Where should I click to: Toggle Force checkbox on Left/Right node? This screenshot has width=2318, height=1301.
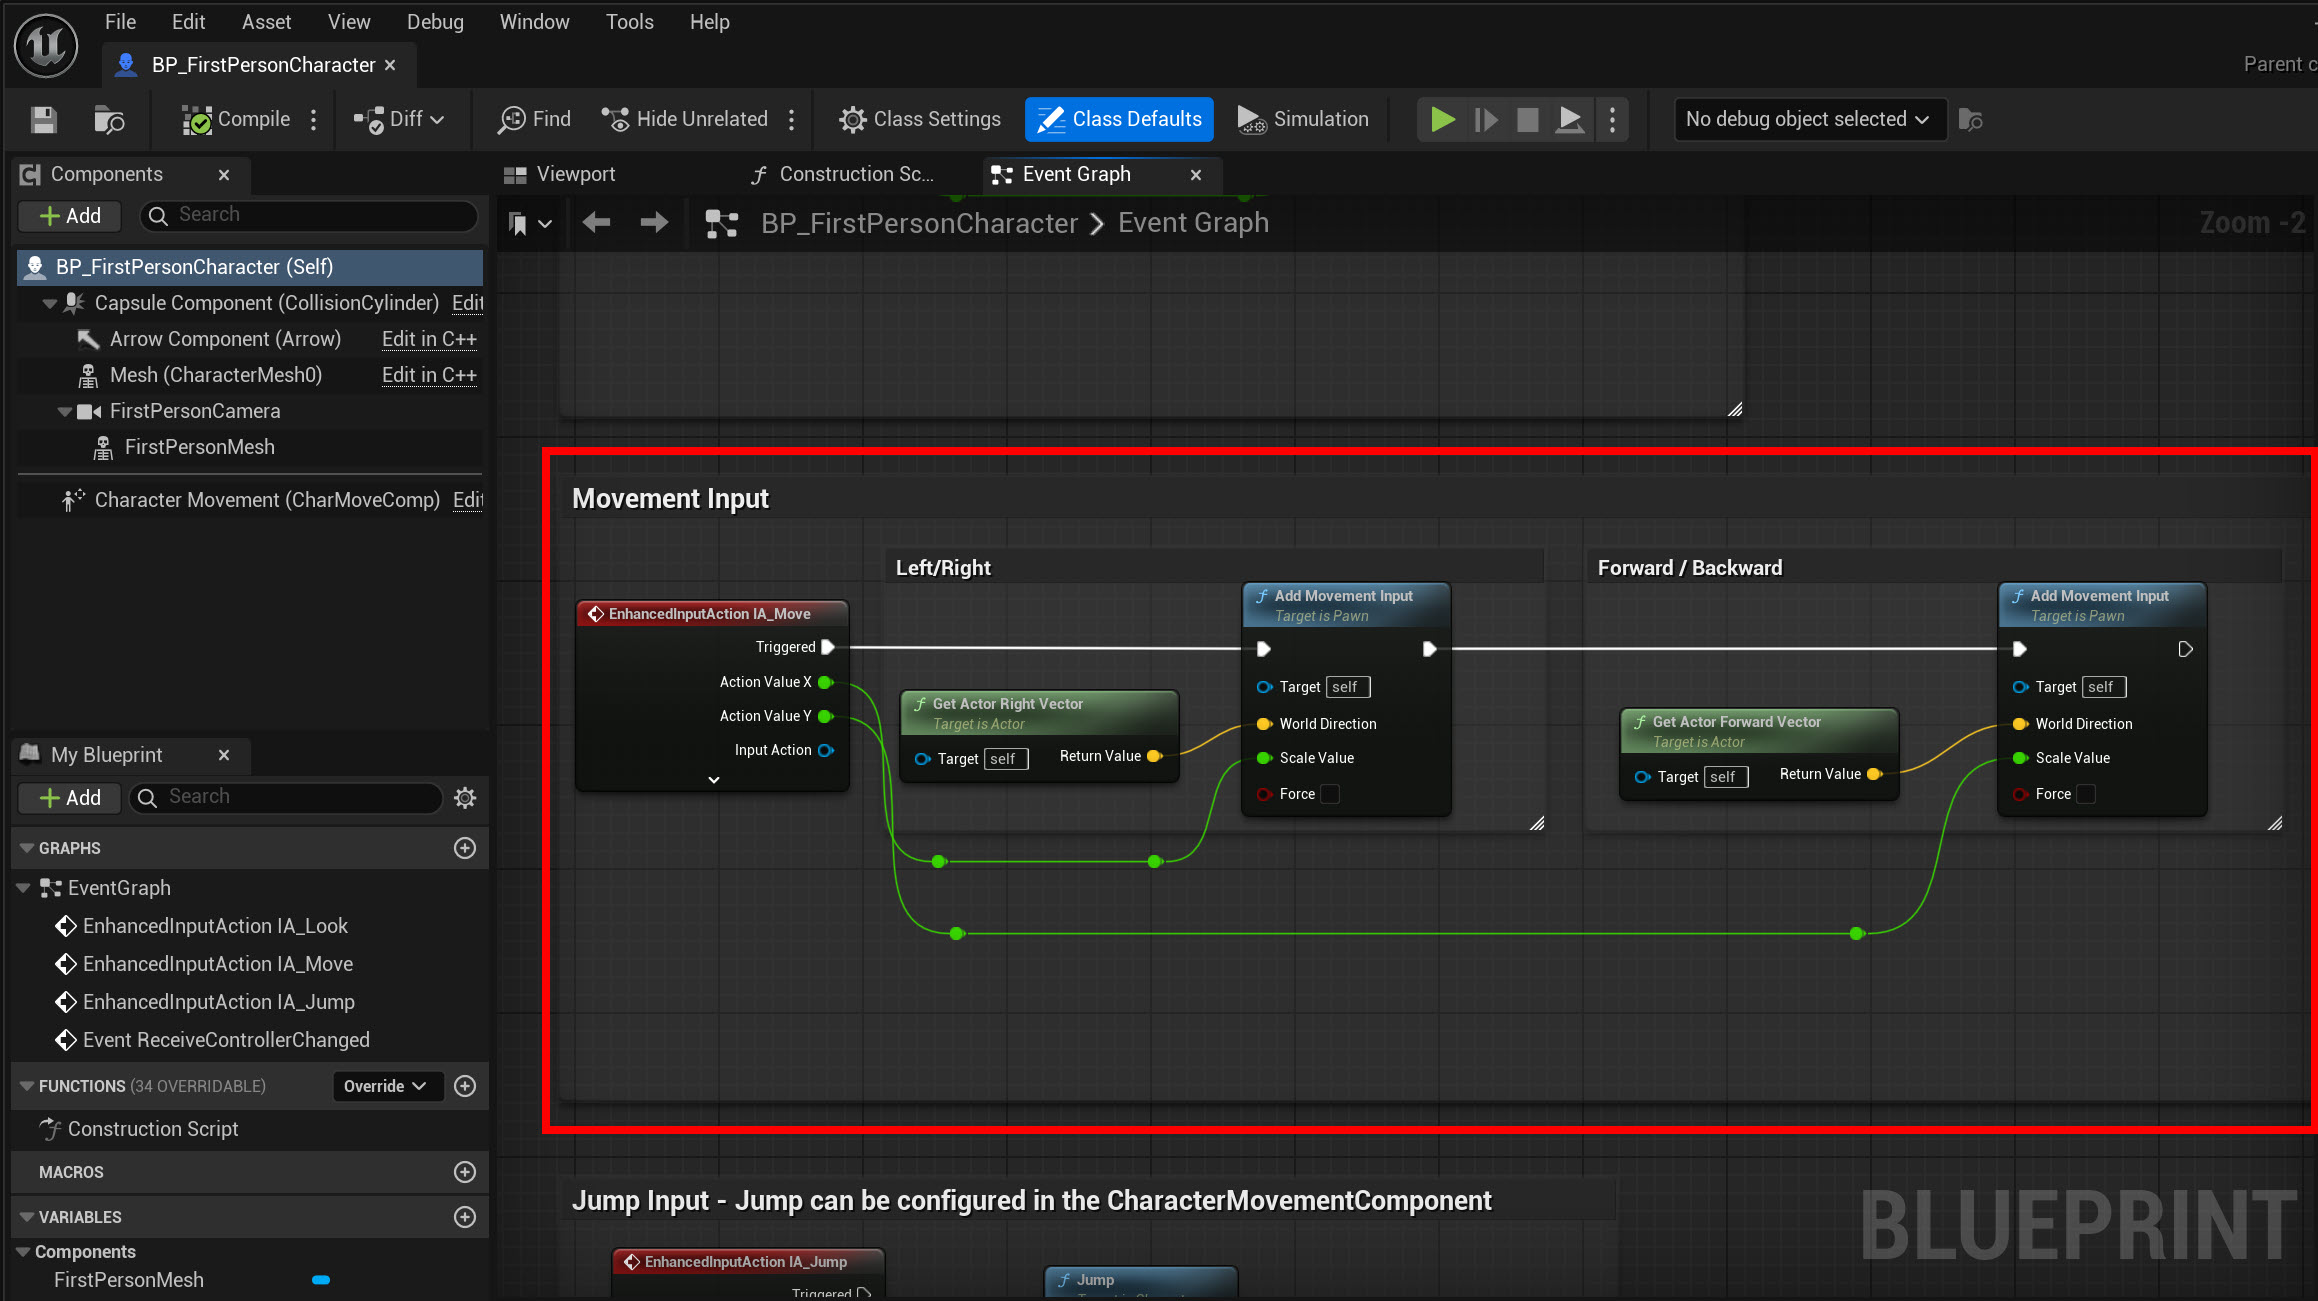[x=1330, y=794]
